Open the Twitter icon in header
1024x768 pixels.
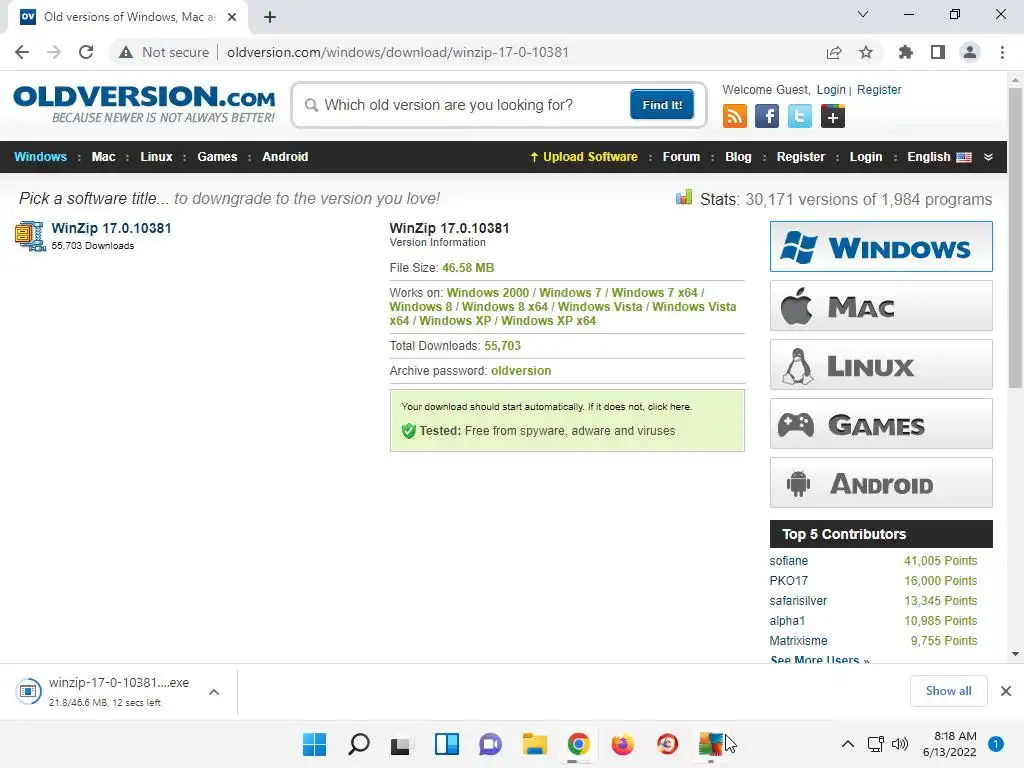coord(799,116)
